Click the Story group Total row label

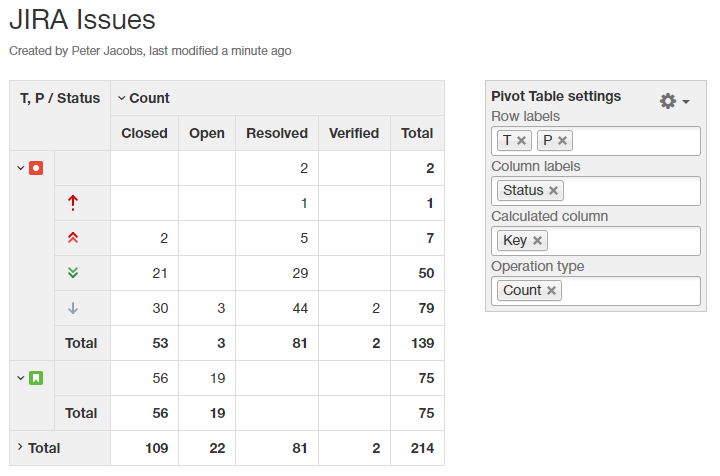coord(81,413)
